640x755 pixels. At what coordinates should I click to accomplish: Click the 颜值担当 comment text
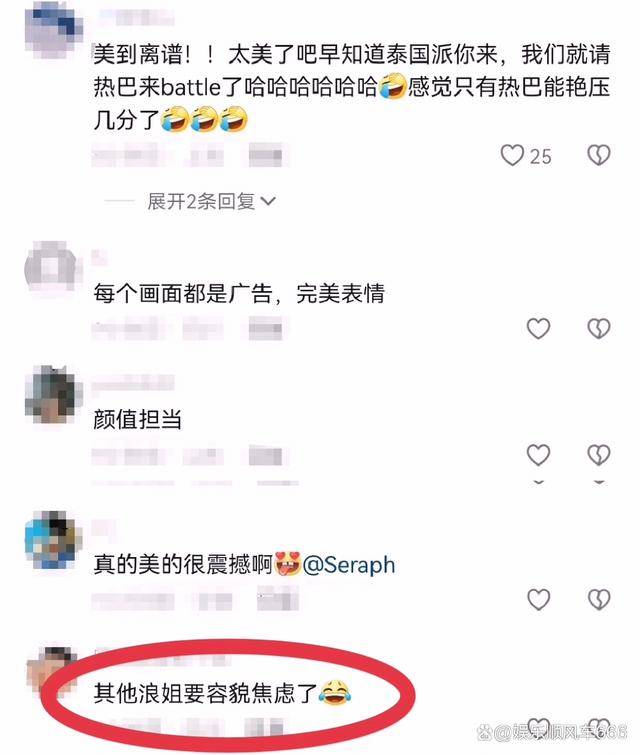coord(138,419)
